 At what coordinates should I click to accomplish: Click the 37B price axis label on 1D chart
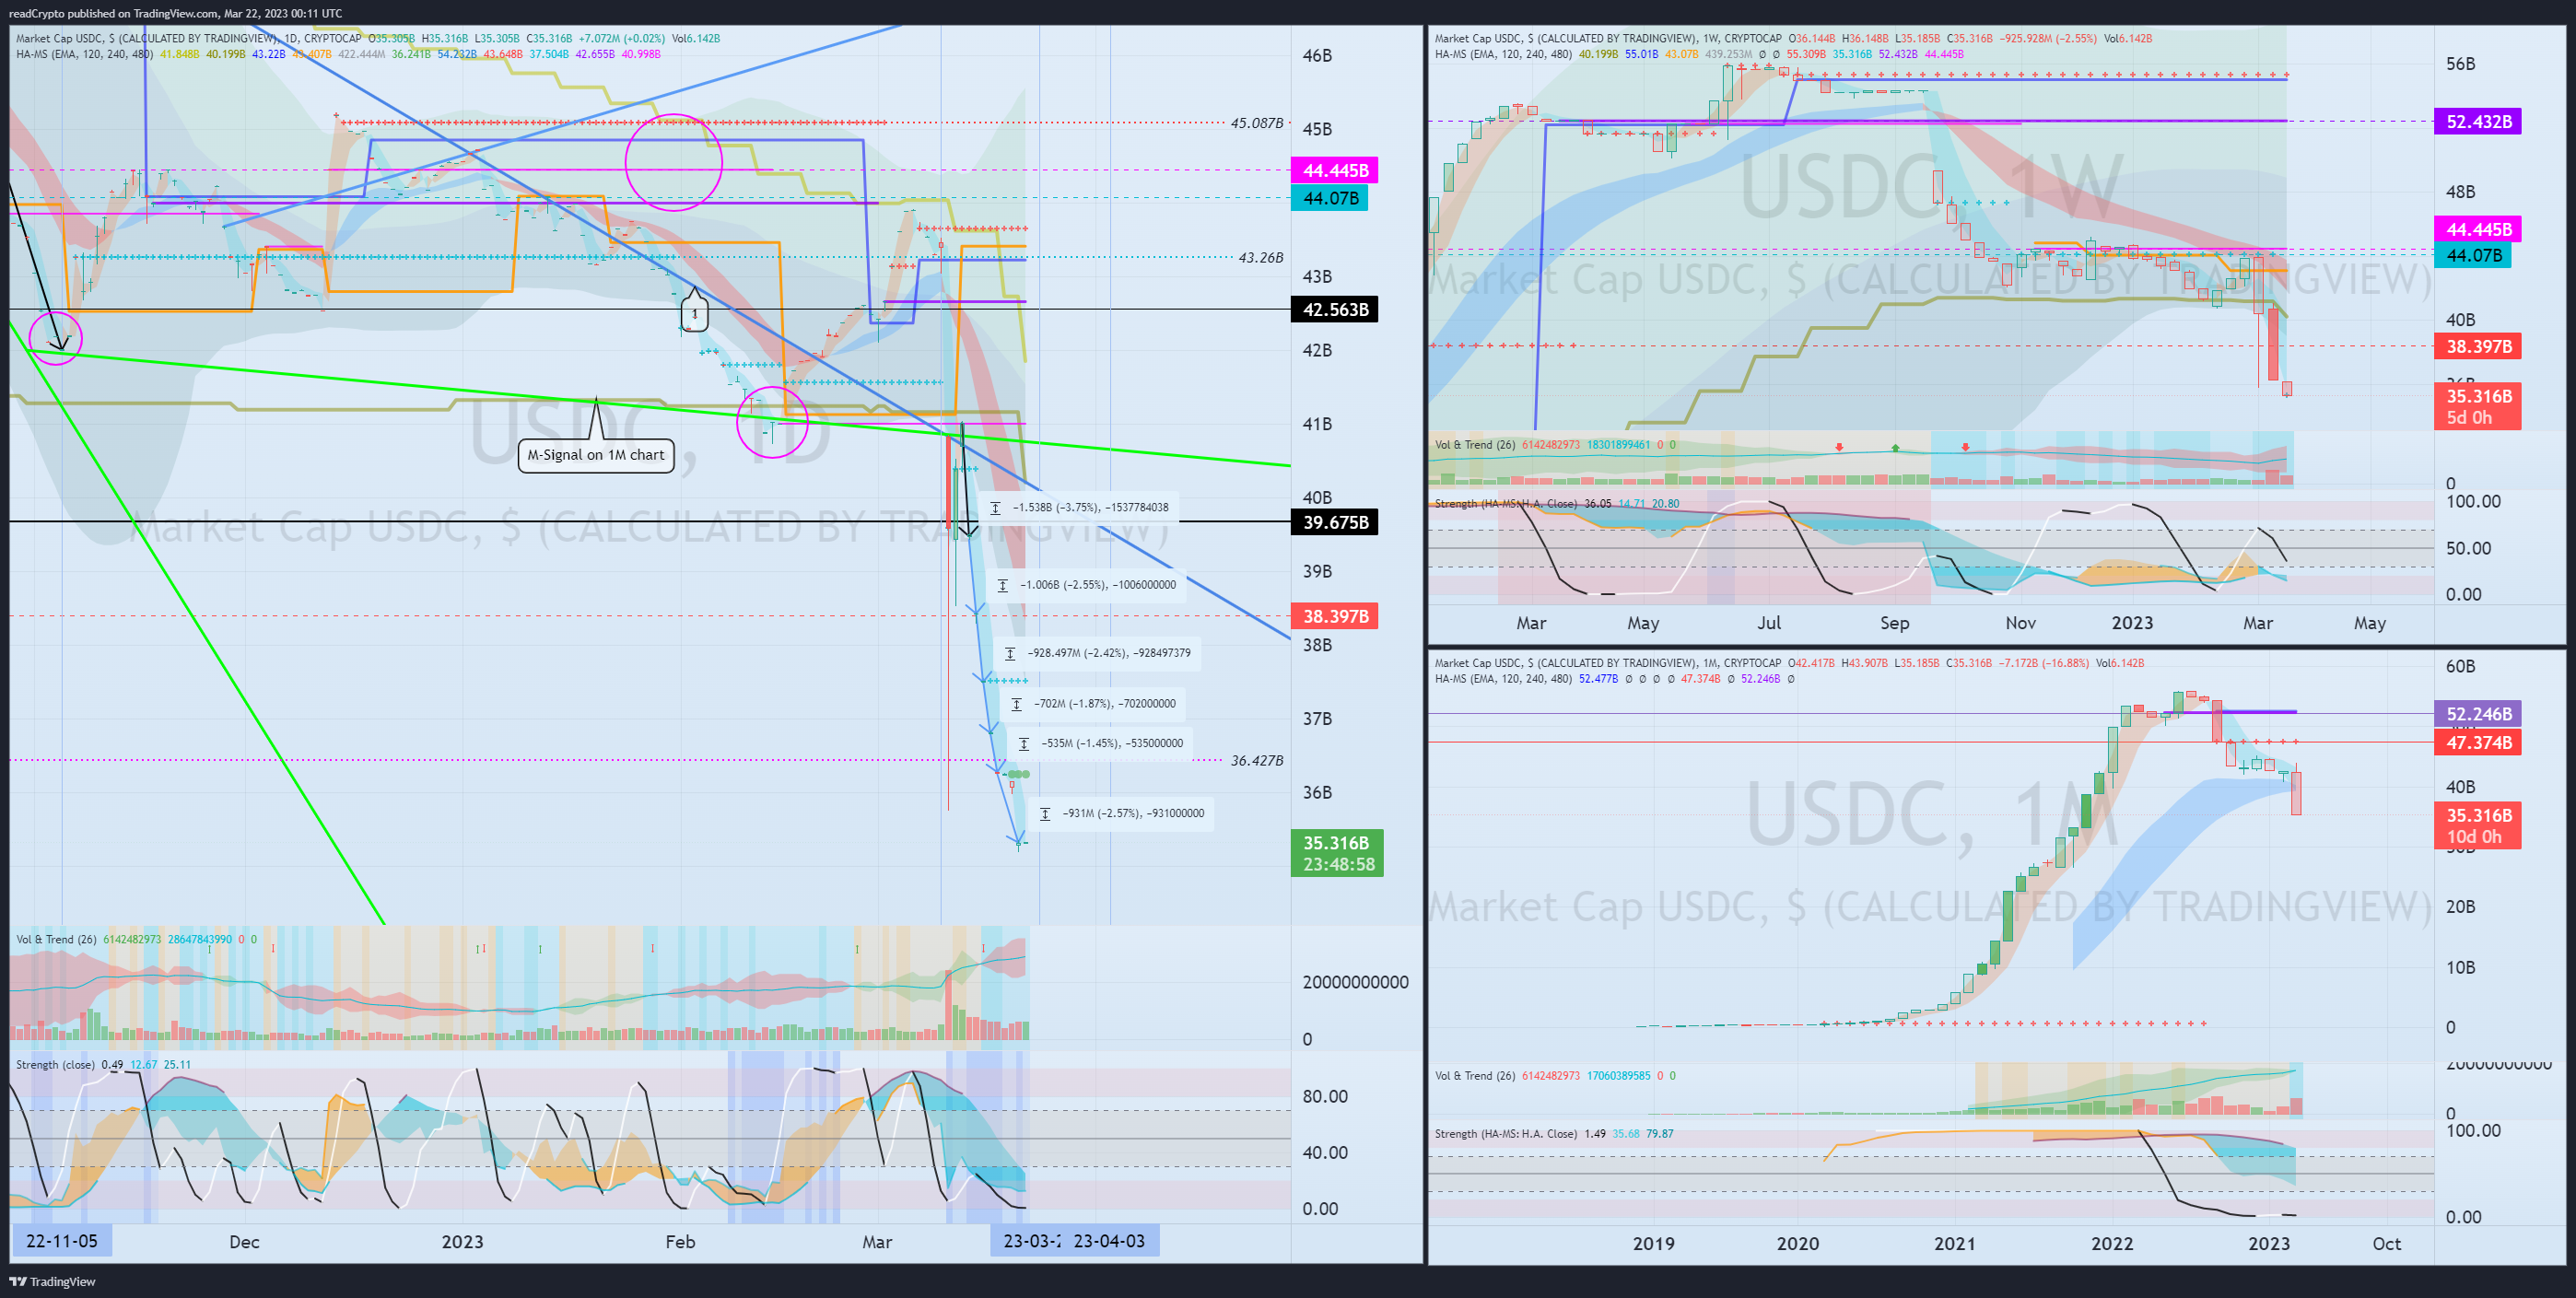coord(1317,718)
